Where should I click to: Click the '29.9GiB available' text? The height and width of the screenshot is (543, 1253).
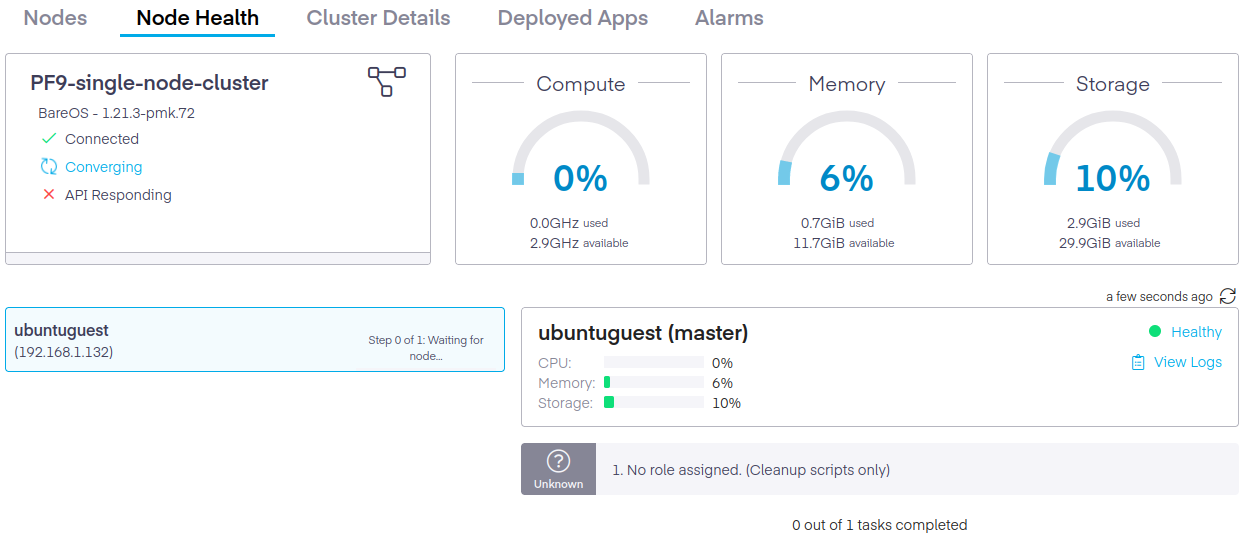tap(1110, 243)
